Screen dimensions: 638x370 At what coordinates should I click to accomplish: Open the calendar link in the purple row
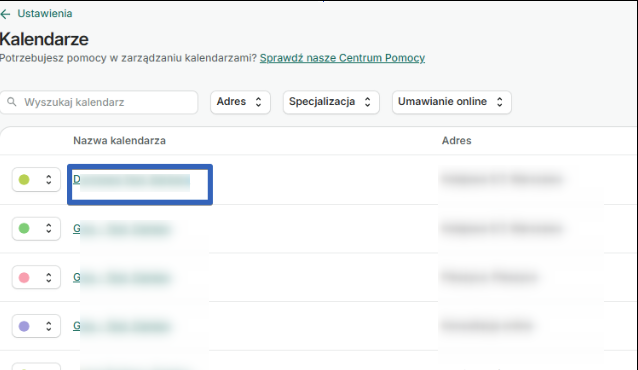(x=121, y=326)
